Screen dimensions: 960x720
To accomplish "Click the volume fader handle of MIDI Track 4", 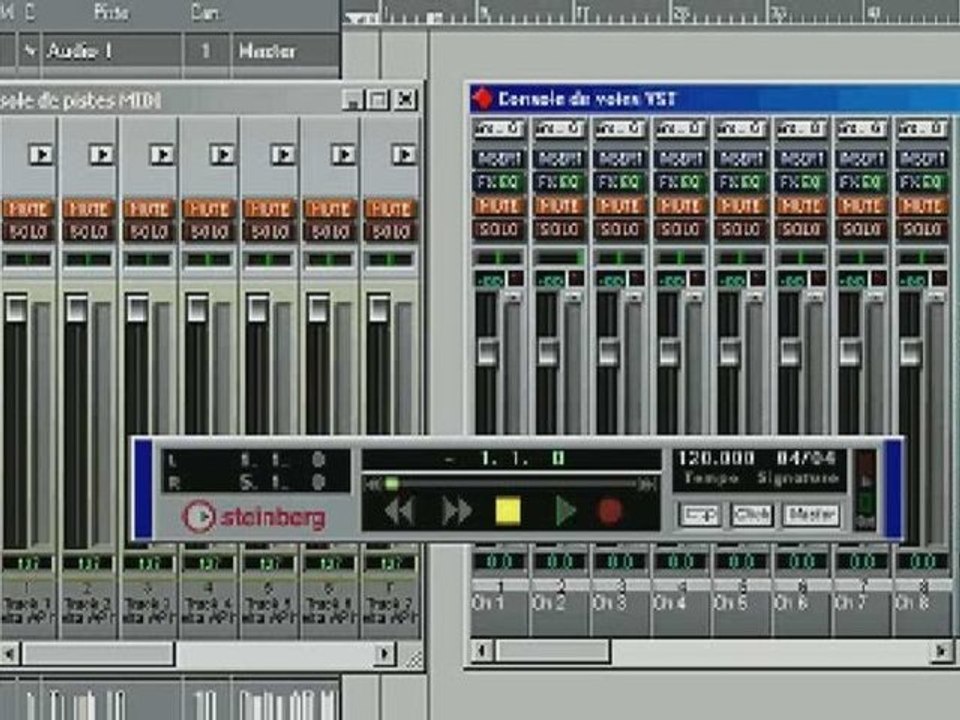I will (197, 309).
